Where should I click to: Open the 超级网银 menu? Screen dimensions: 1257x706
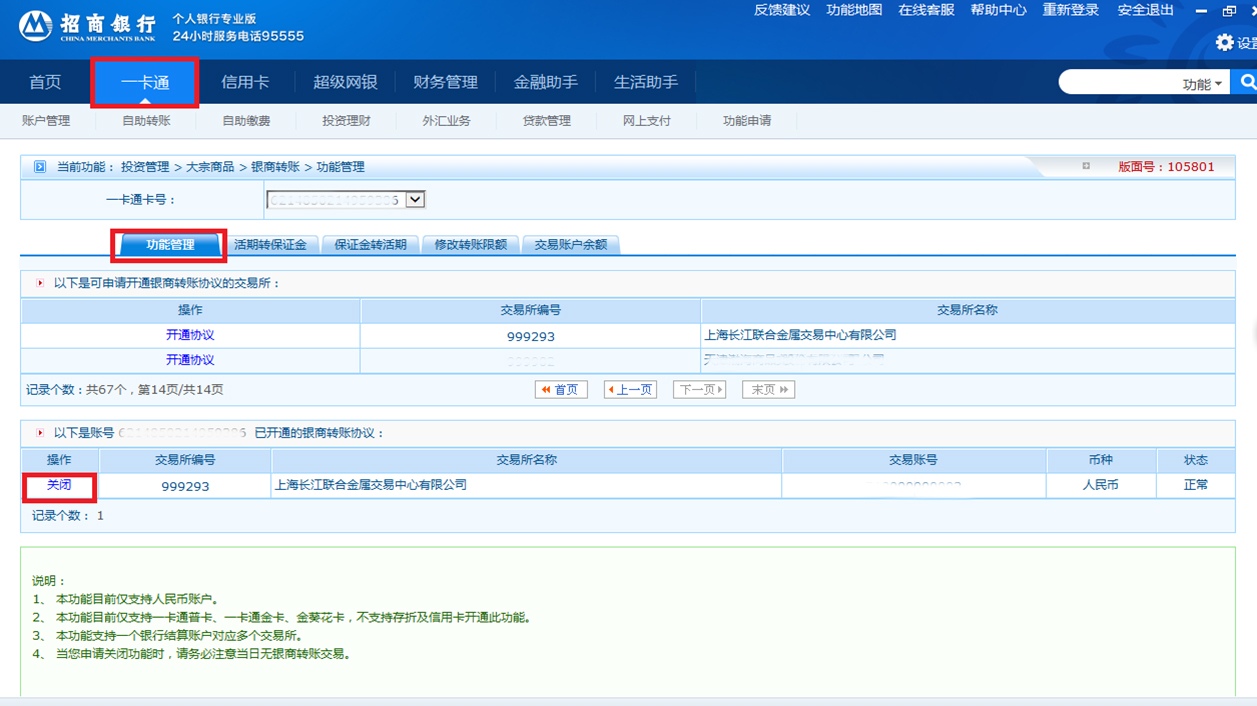tap(345, 82)
